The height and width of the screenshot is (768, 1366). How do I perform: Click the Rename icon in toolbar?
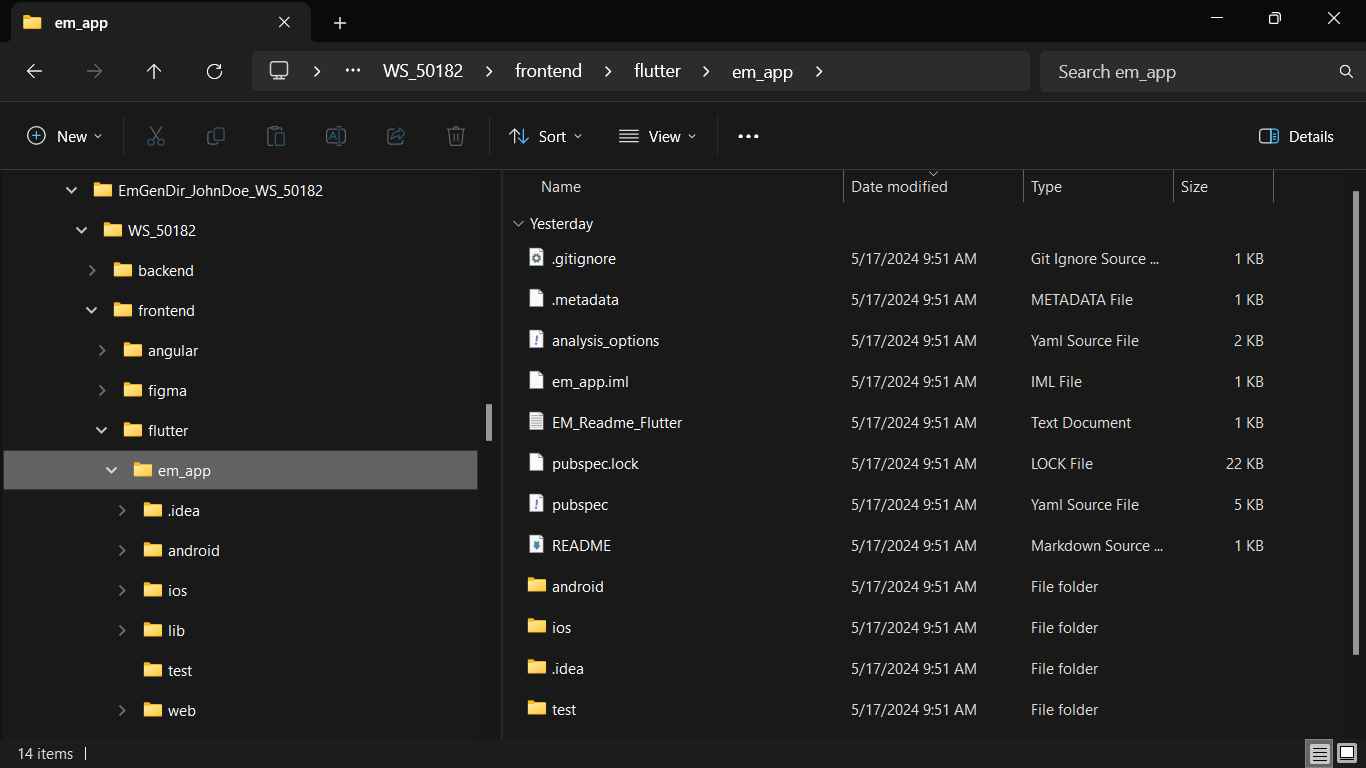tap(336, 136)
